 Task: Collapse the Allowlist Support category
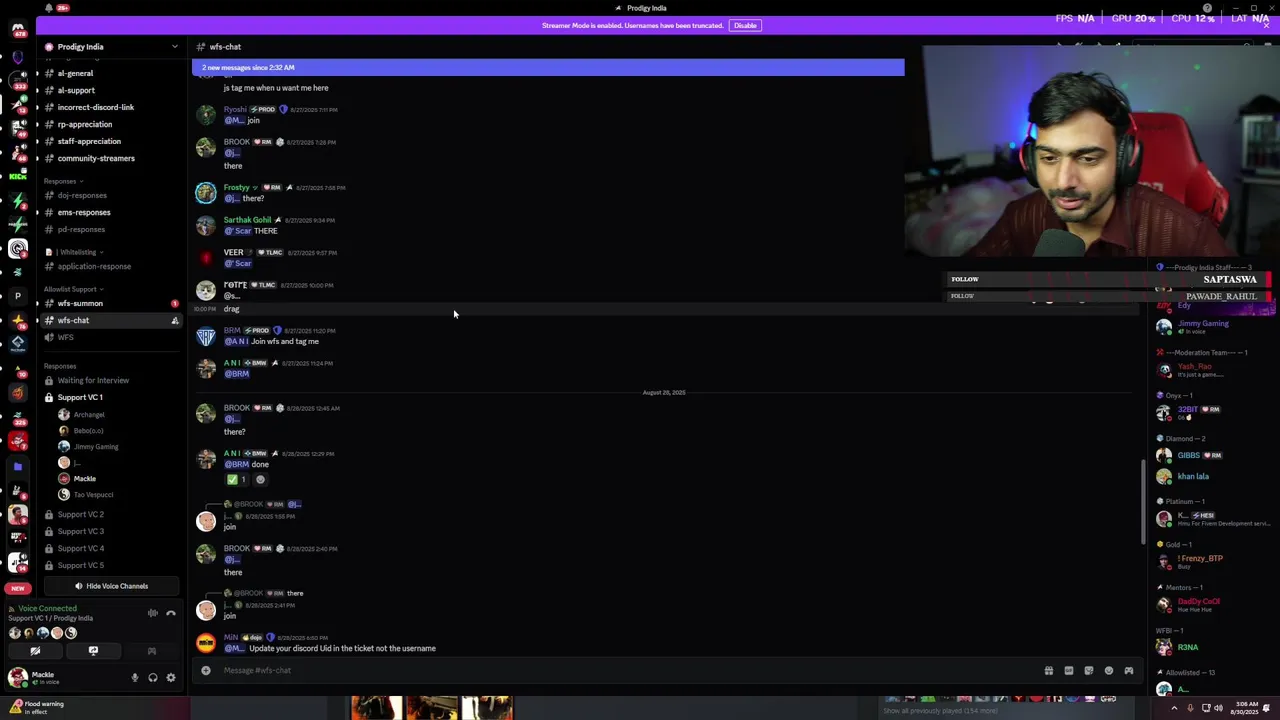74,289
